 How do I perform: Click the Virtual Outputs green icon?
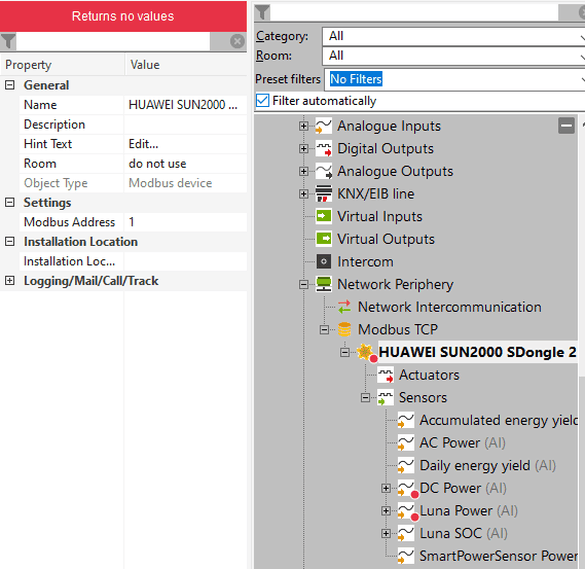tap(323, 239)
